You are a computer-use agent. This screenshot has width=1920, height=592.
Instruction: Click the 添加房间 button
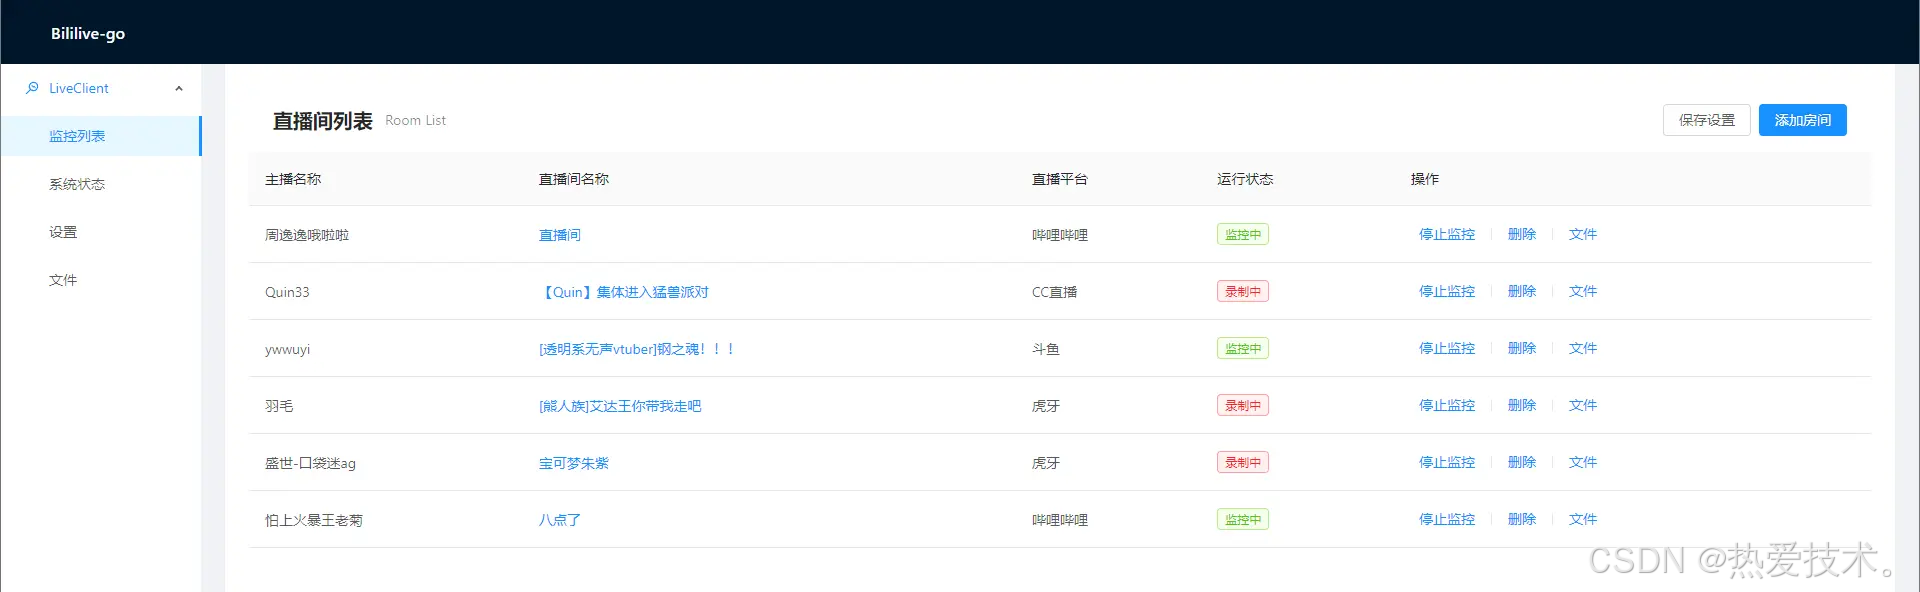coord(1803,120)
